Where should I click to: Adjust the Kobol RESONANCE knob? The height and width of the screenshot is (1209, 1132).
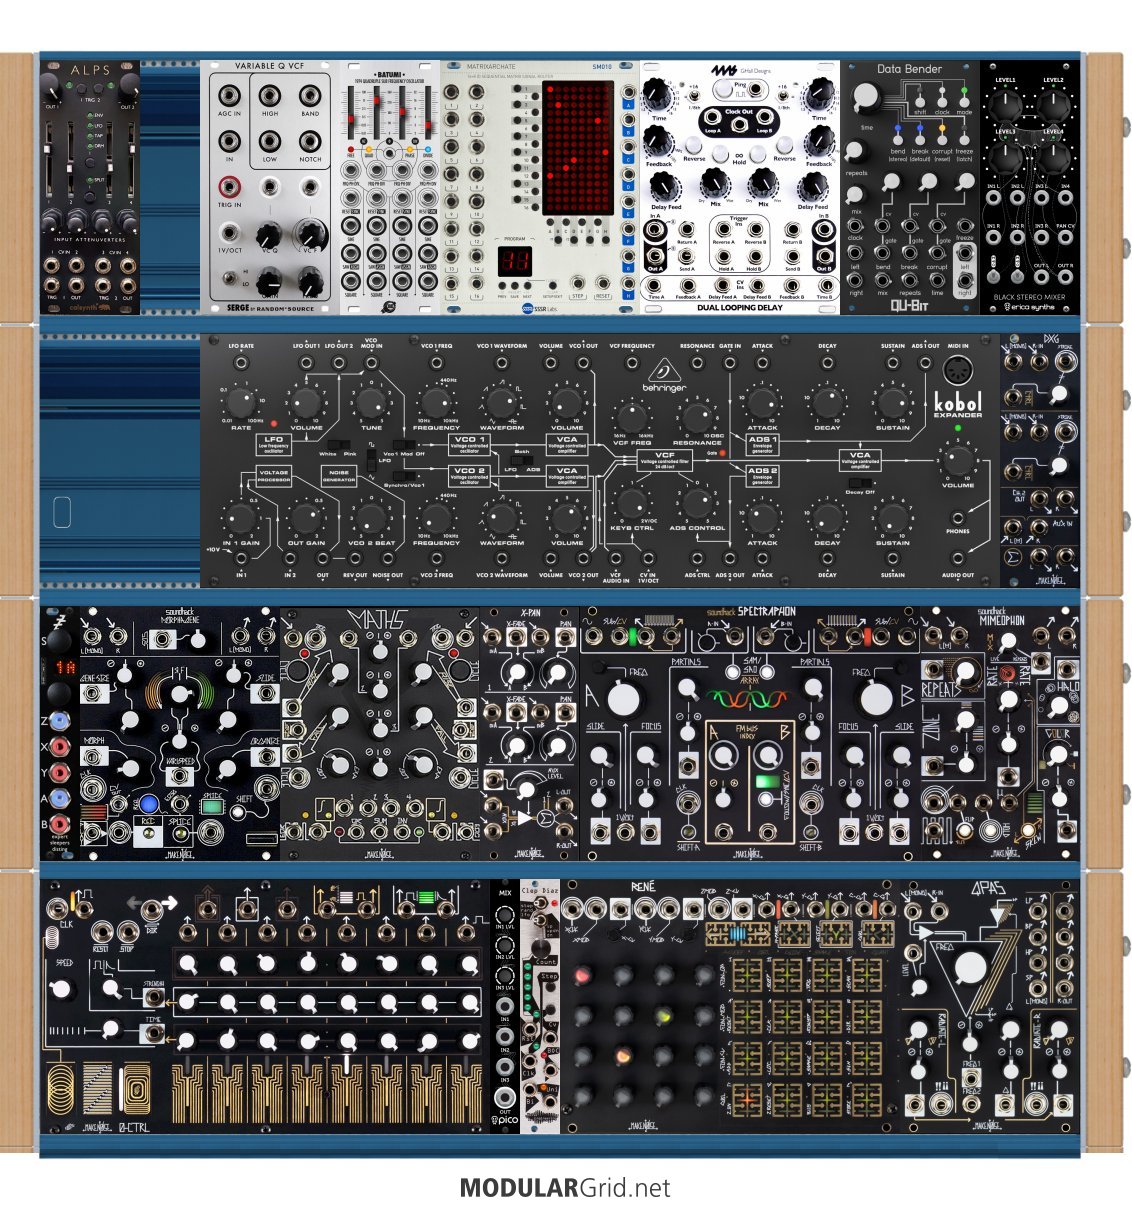tap(696, 417)
